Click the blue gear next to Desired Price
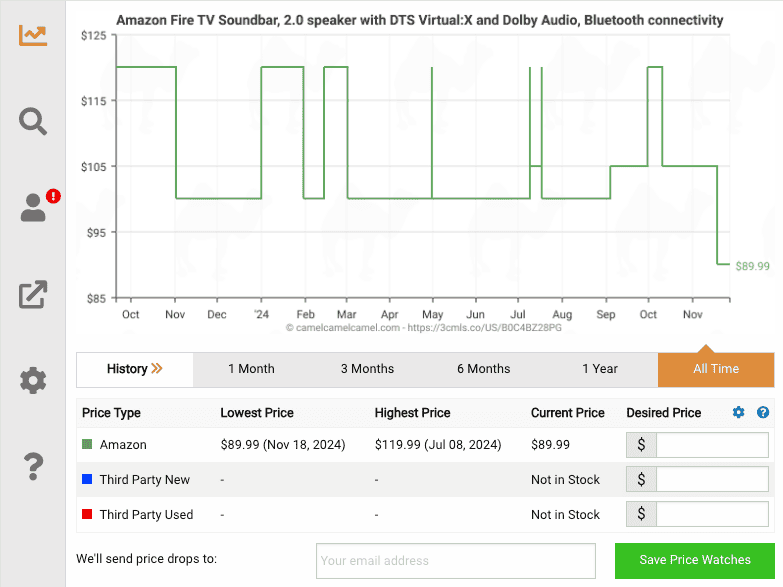Image resolution: width=783 pixels, height=587 pixels. pyautogui.click(x=739, y=412)
